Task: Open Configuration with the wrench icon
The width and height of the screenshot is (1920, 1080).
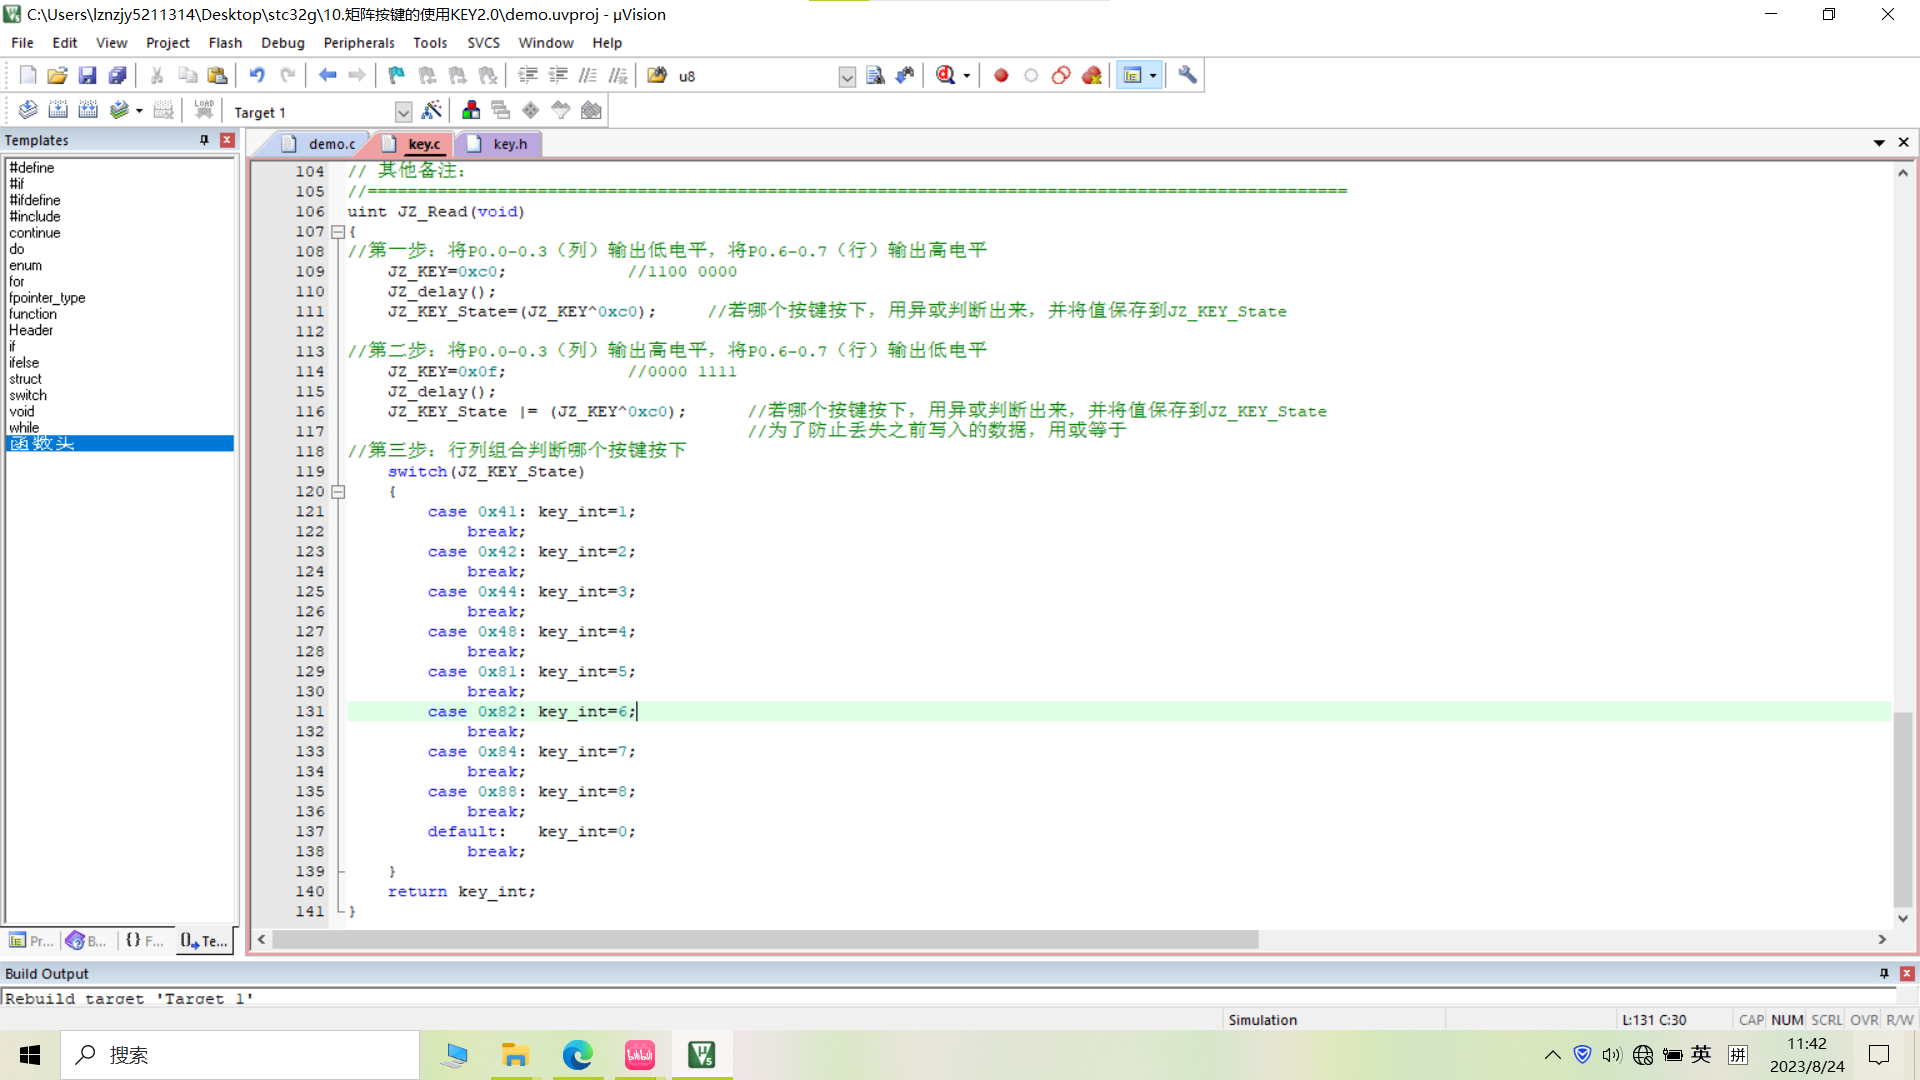Action: [1187, 75]
